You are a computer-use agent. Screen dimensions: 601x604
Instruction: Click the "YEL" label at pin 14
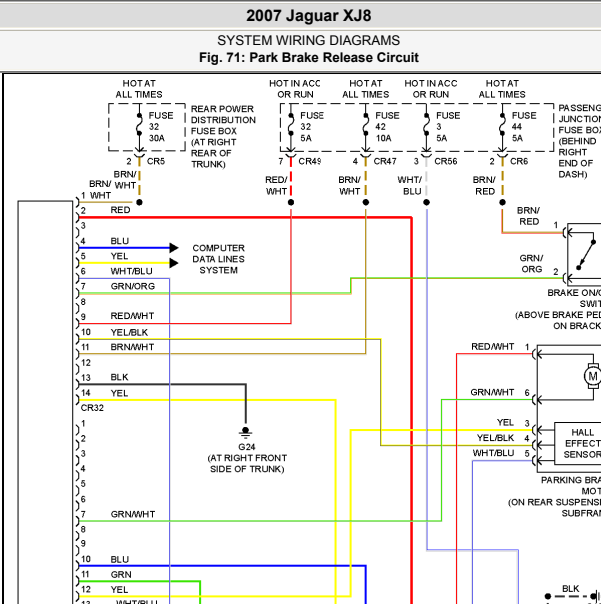click(x=119, y=393)
